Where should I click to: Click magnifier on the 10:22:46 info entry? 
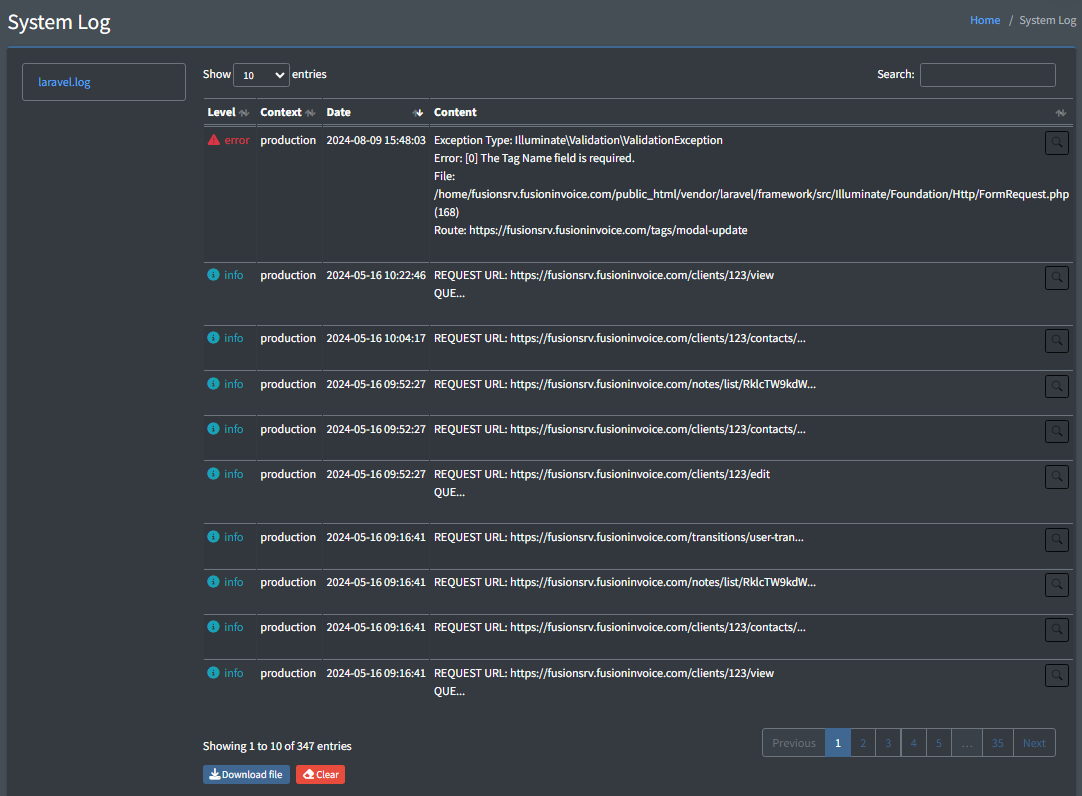point(1056,277)
